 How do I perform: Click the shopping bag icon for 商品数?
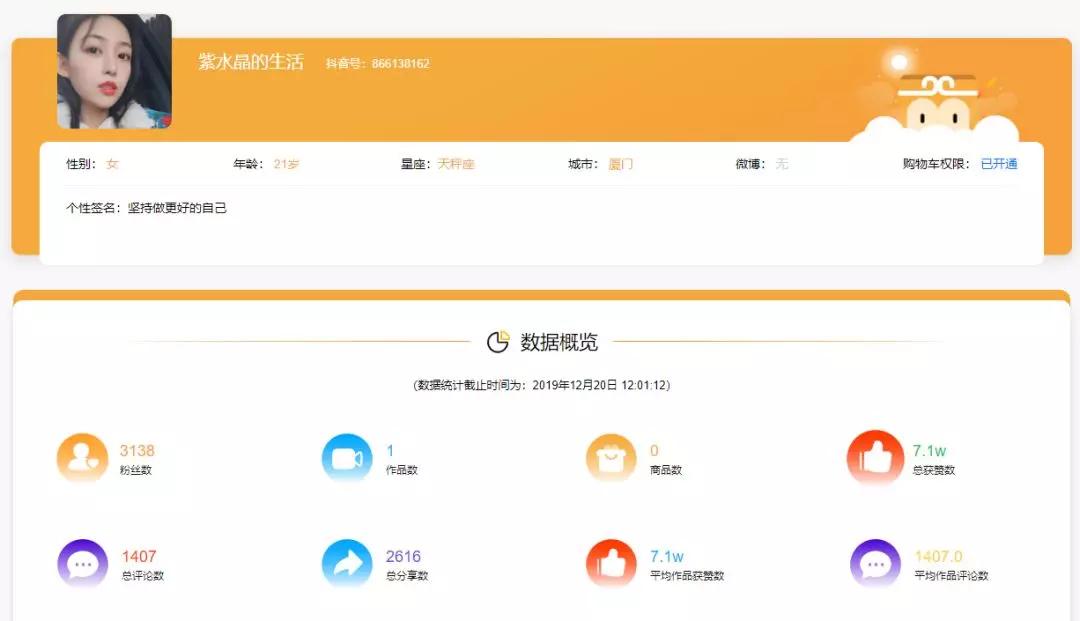610,458
